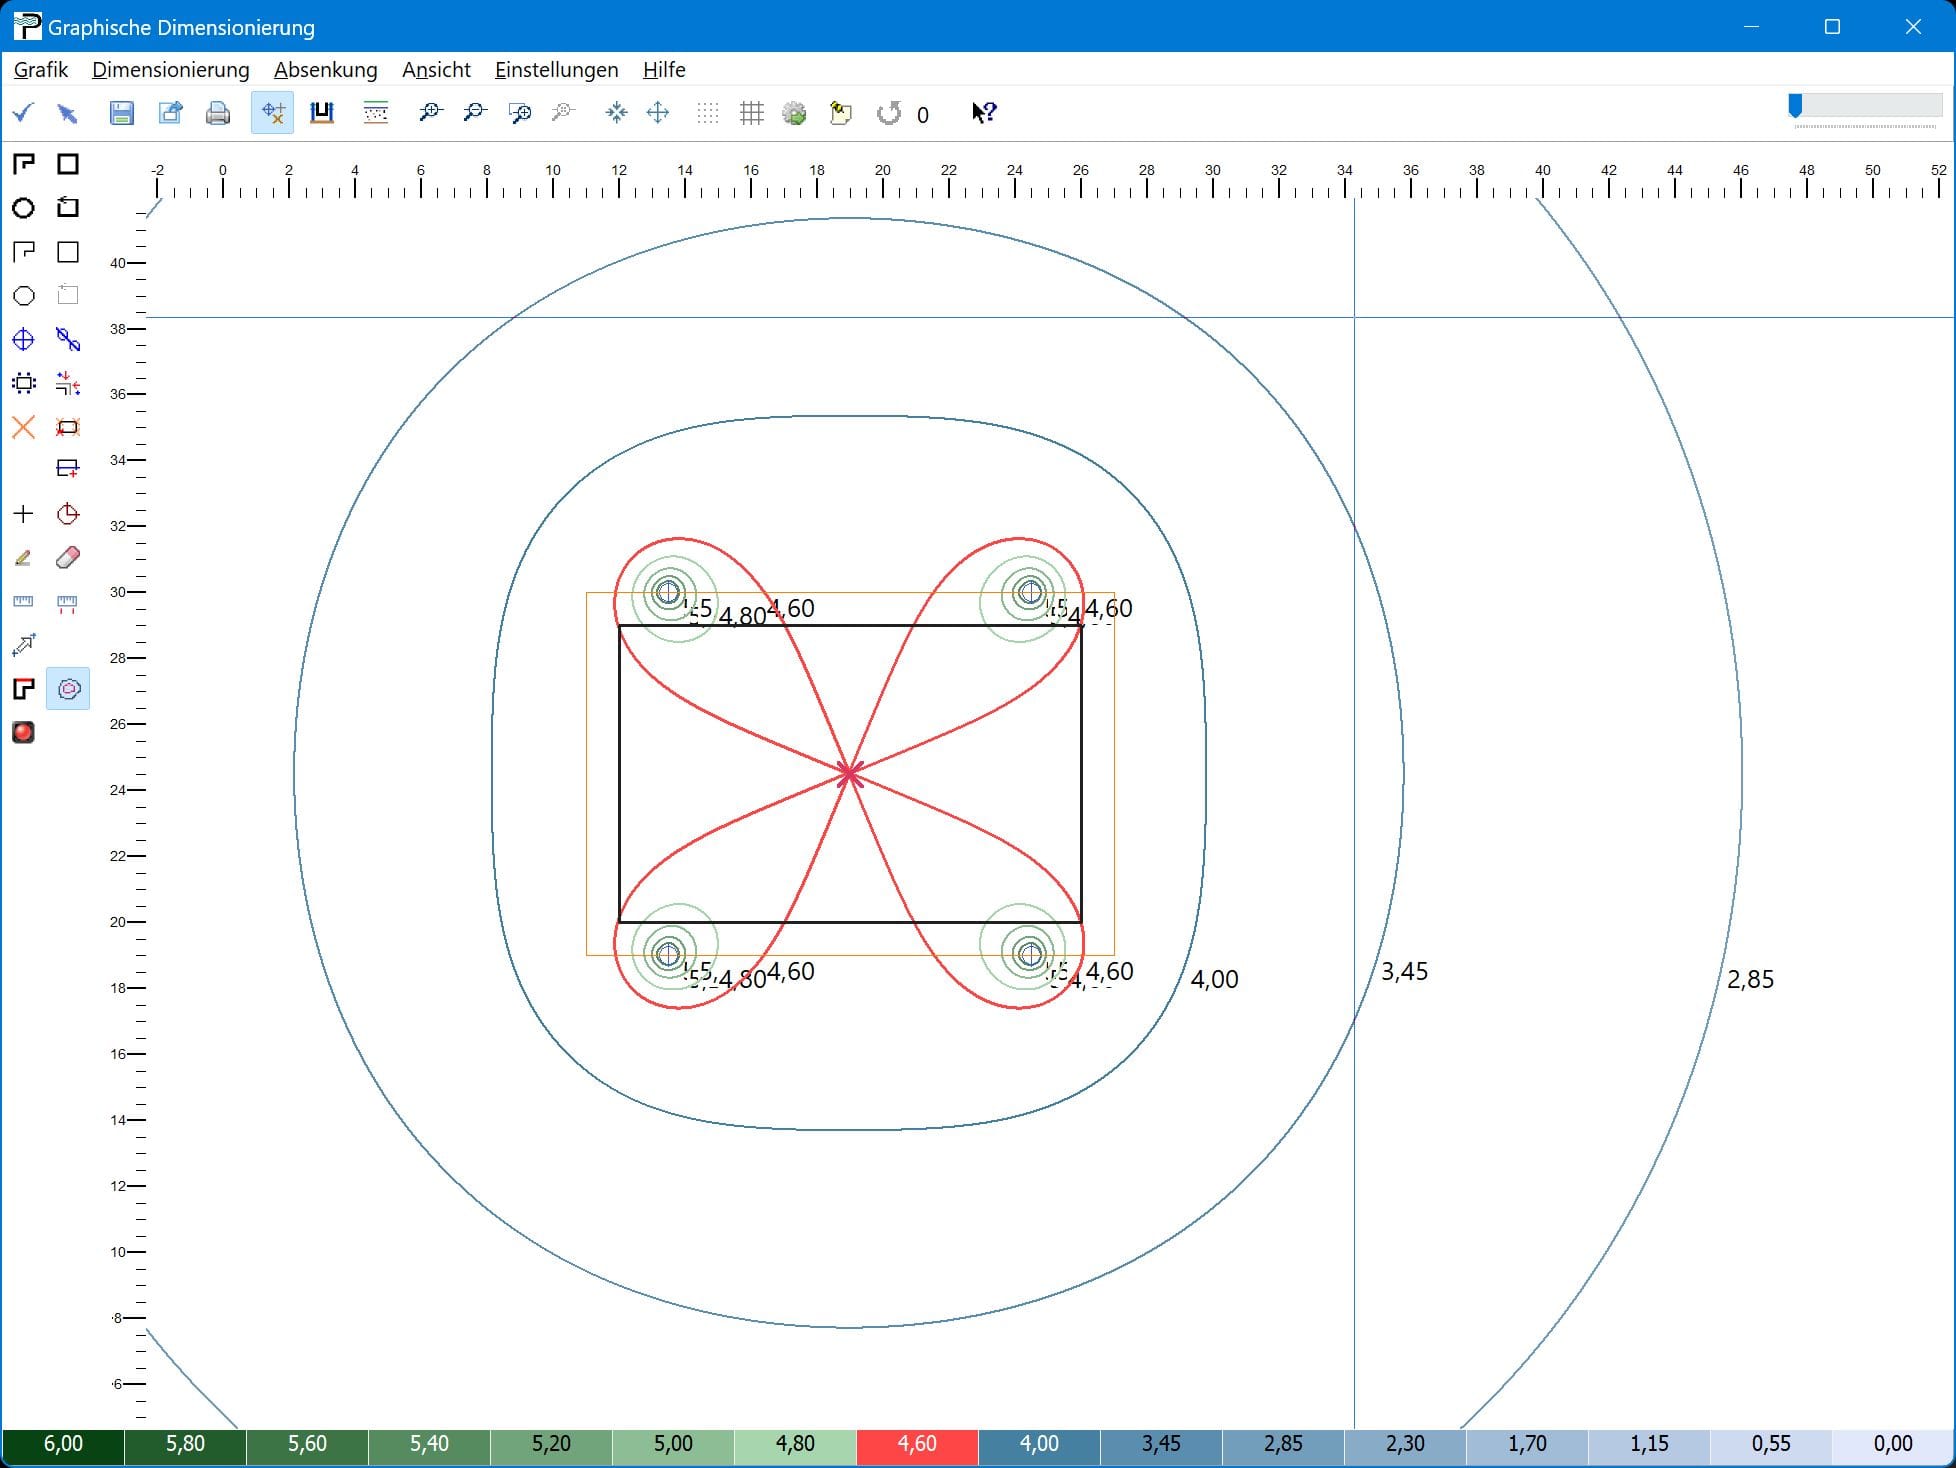Click the printer icon in toolbar
Screen dimensions: 1956x1468
pyautogui.click(x=217, y=113)
